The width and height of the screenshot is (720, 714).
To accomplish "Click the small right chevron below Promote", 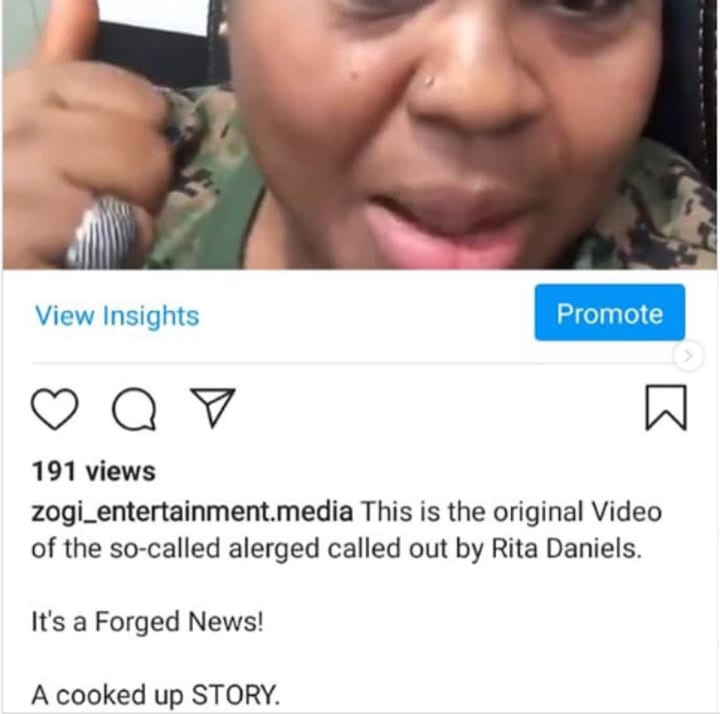I will click(688, 355).
